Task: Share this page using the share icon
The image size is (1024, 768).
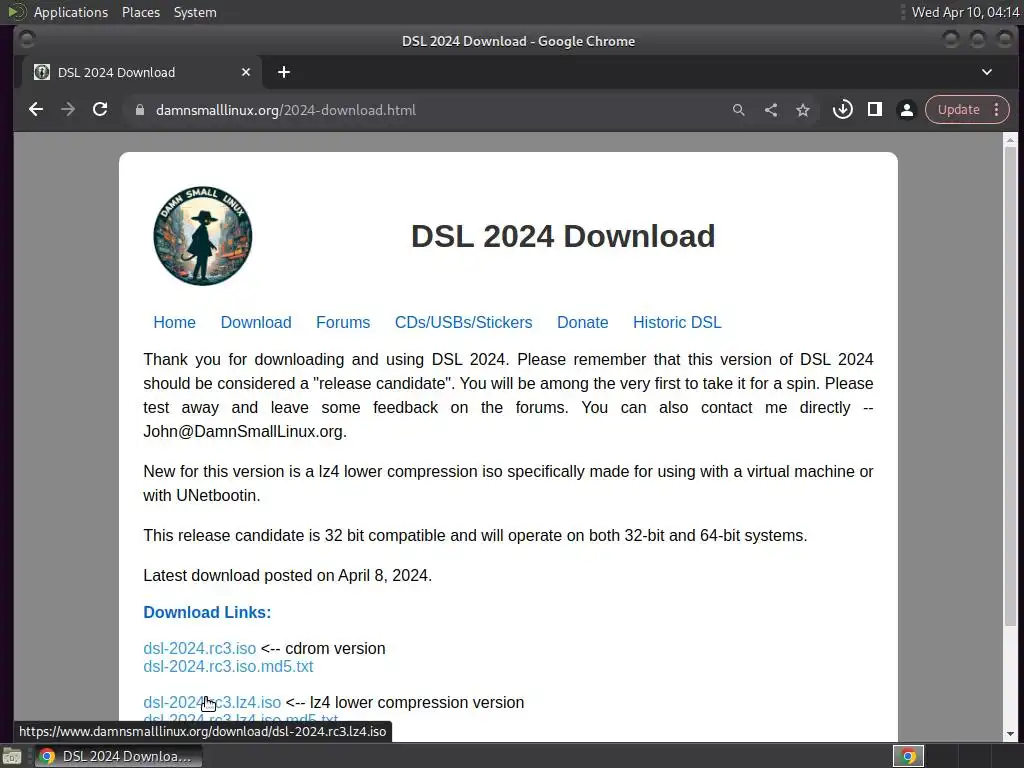Action: pos(771,110)
